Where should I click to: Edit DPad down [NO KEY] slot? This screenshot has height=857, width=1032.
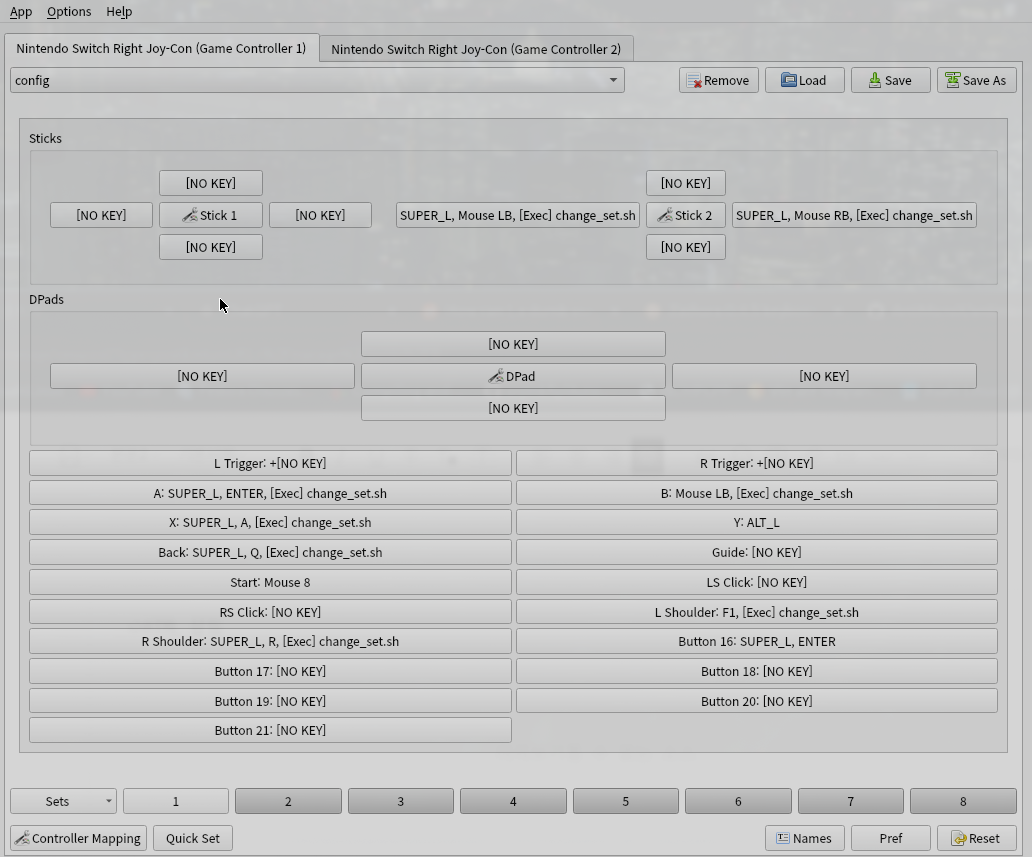pos(513,408)
